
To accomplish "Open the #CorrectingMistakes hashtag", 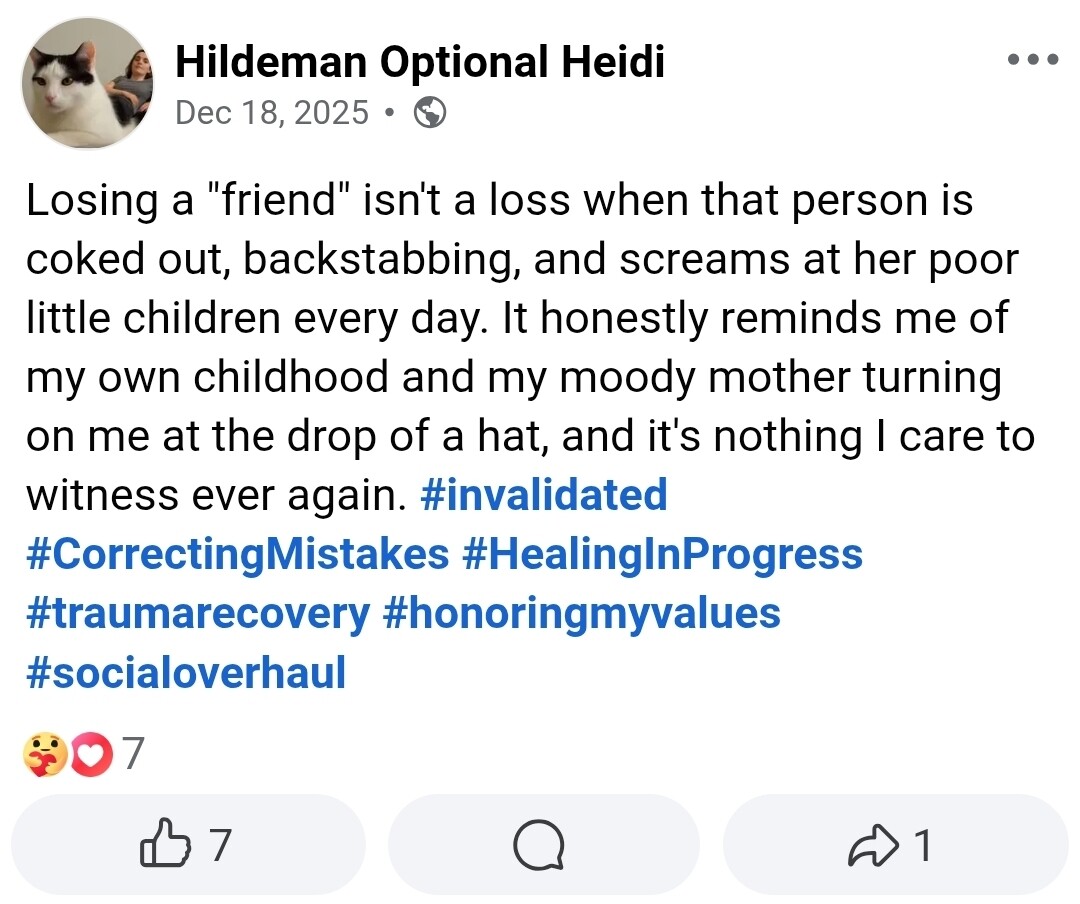I will point(237,553).
